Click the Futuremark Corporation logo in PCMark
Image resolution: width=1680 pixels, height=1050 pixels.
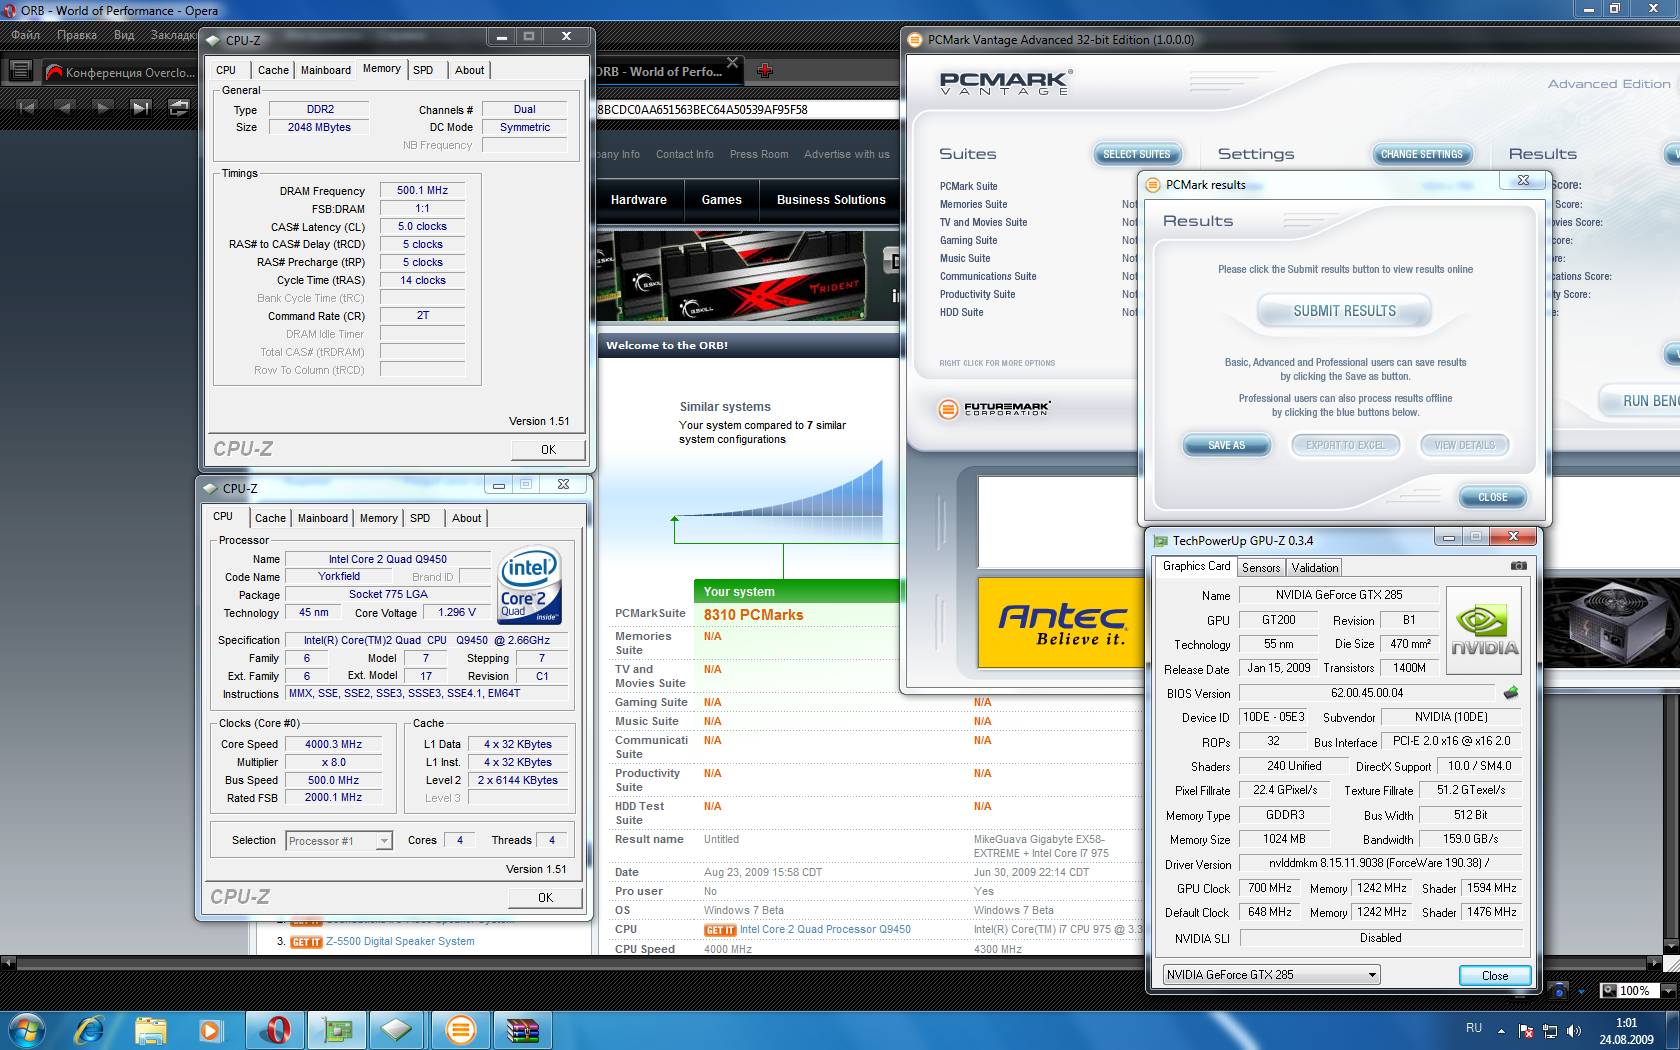click(994, 409)
